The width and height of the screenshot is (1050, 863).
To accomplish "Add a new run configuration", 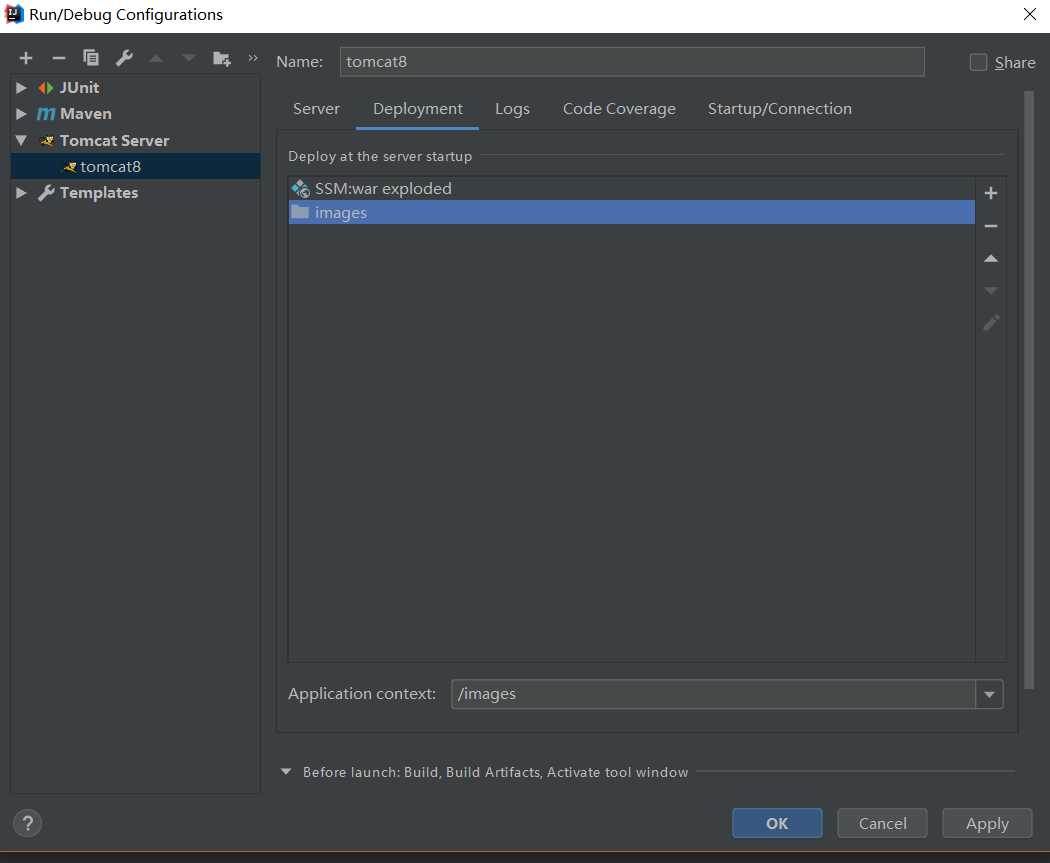I will pyautogui.click(x=26, y=58).
